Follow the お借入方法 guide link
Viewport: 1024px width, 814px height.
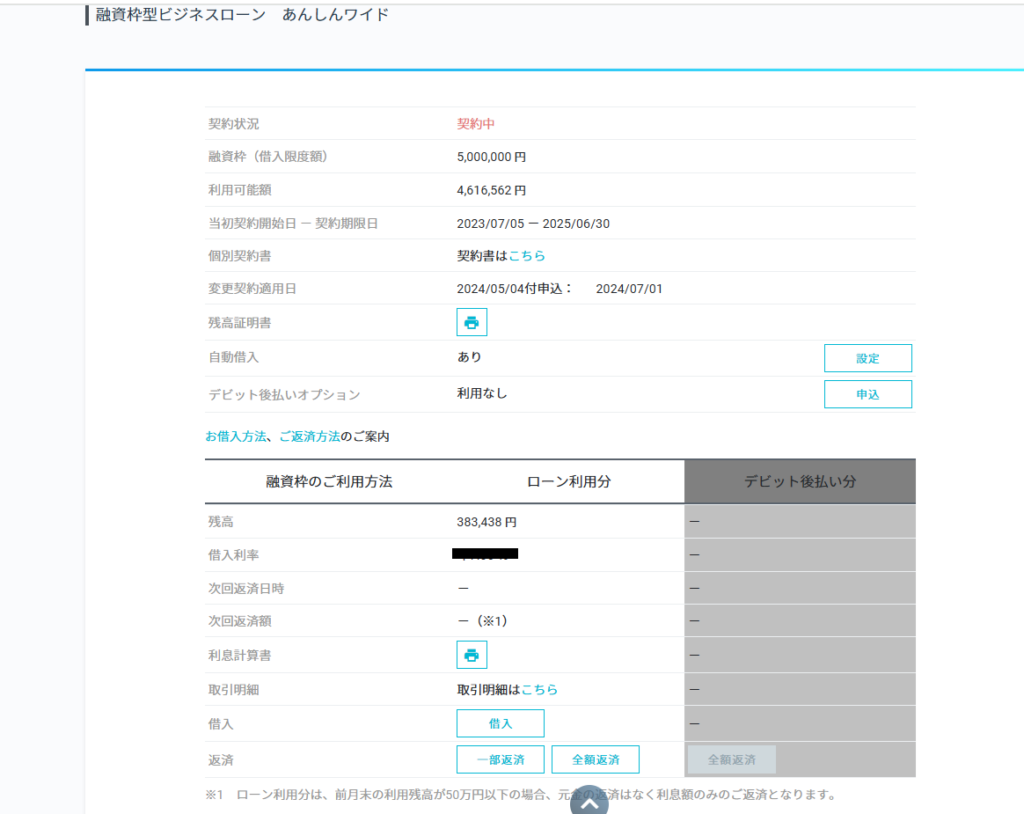(236, 437)
